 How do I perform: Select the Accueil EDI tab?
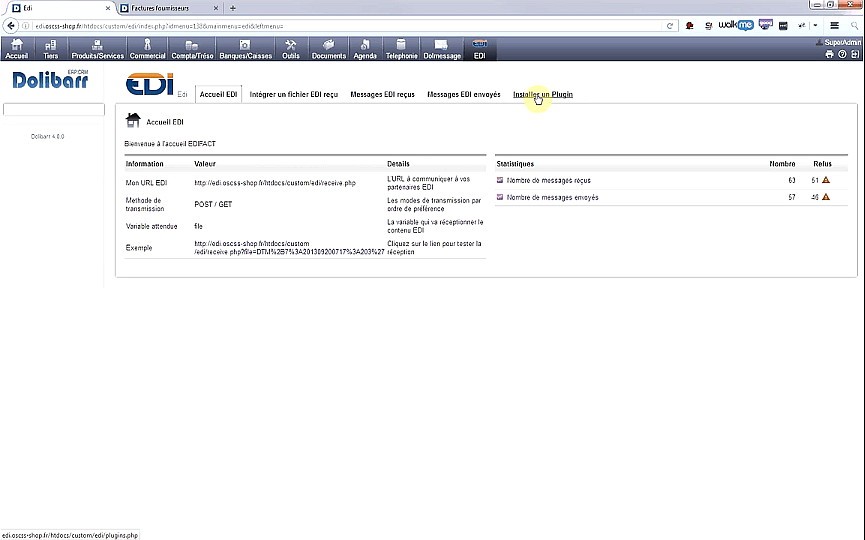pos(218,94)
